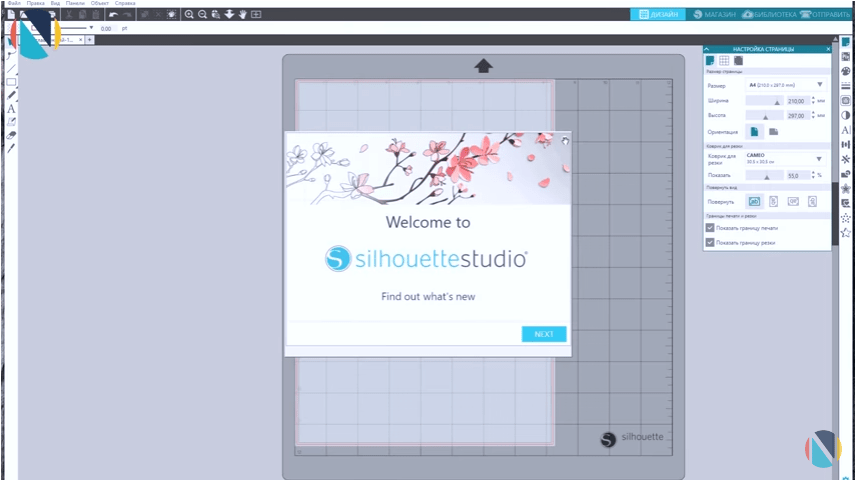Open the Pixscan panel icon in the right sidebar
855x480 pixels.
846,57
